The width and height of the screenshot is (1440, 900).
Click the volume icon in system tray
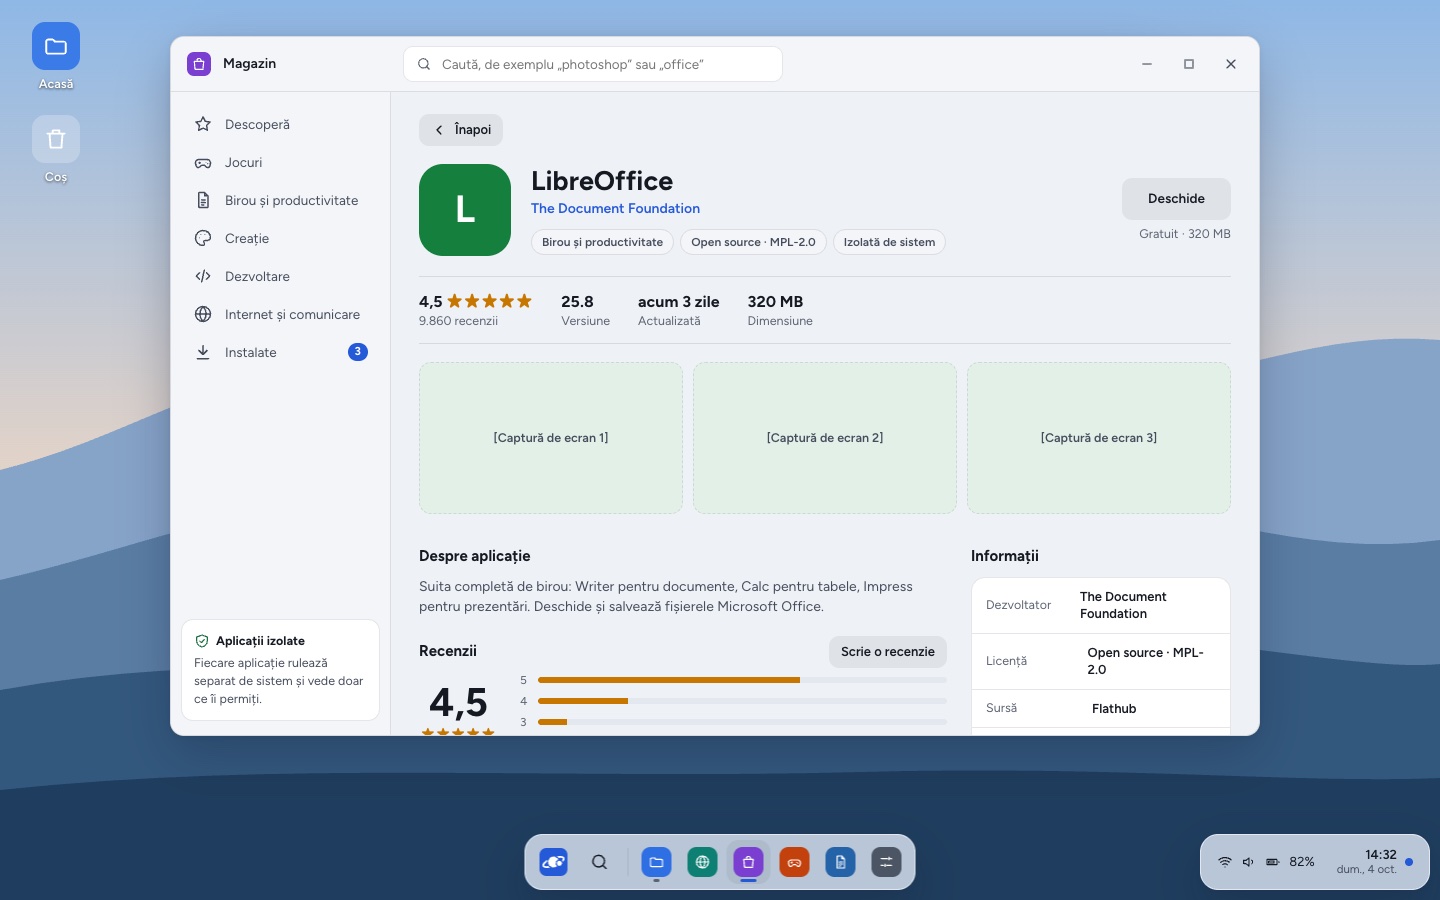tap(1248, 862)
